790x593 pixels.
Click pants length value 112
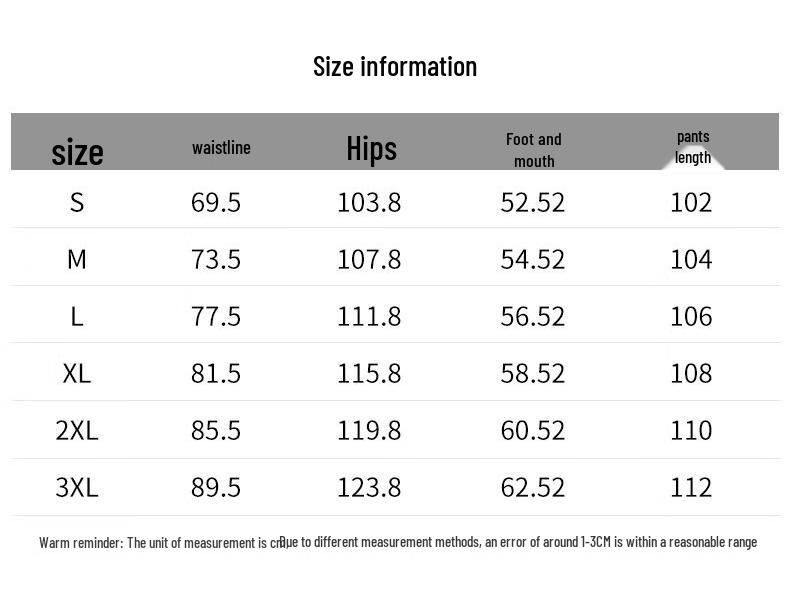tap(691, 488)
